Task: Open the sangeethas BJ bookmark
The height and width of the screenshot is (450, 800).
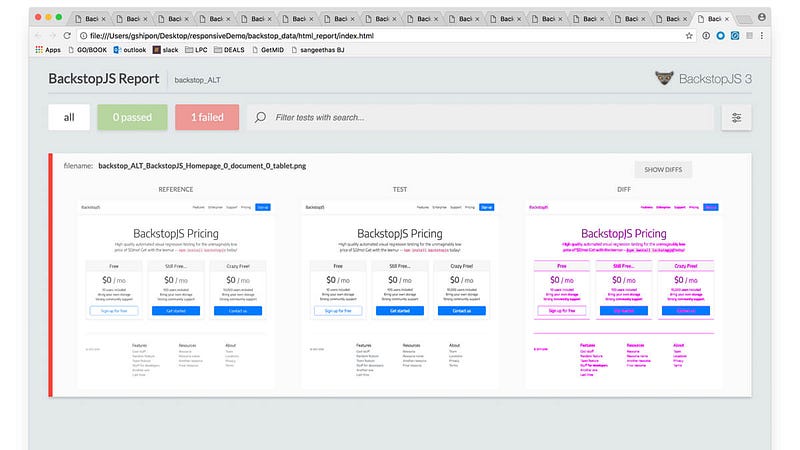Action: (x=317, y=50)
